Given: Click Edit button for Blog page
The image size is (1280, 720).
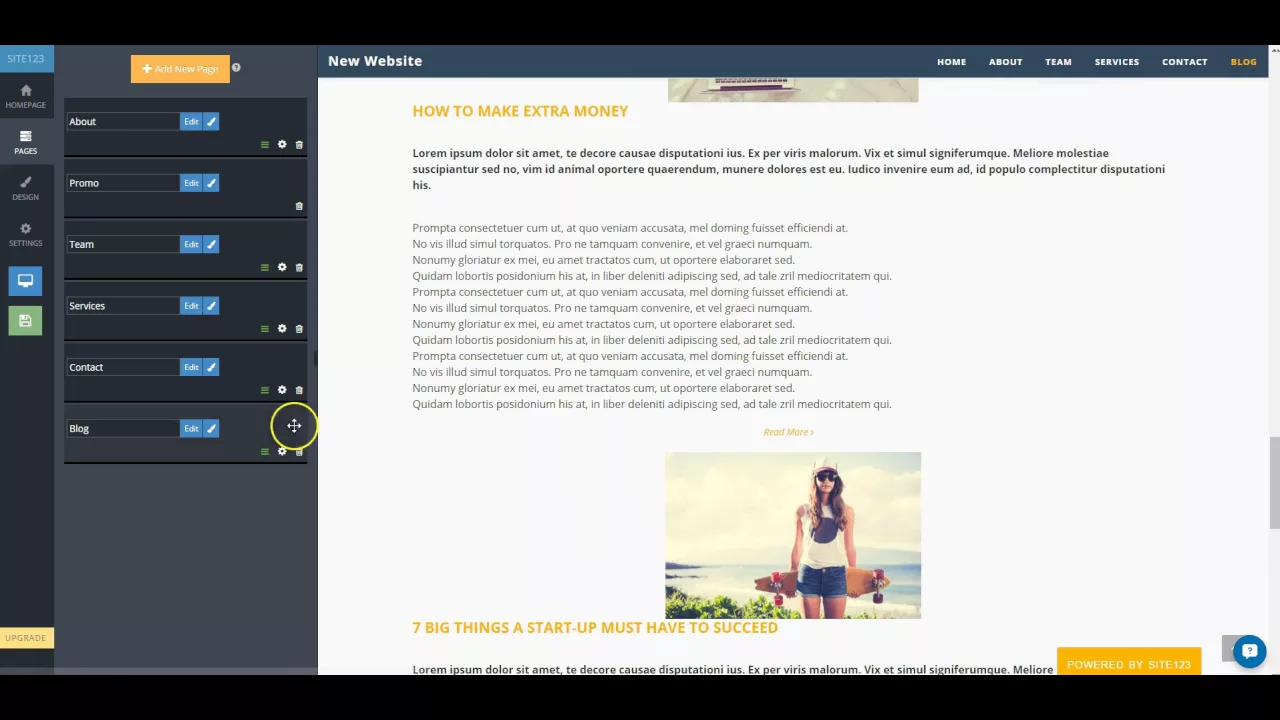Looking at the screenshot, I should click(x=191, y=428).
